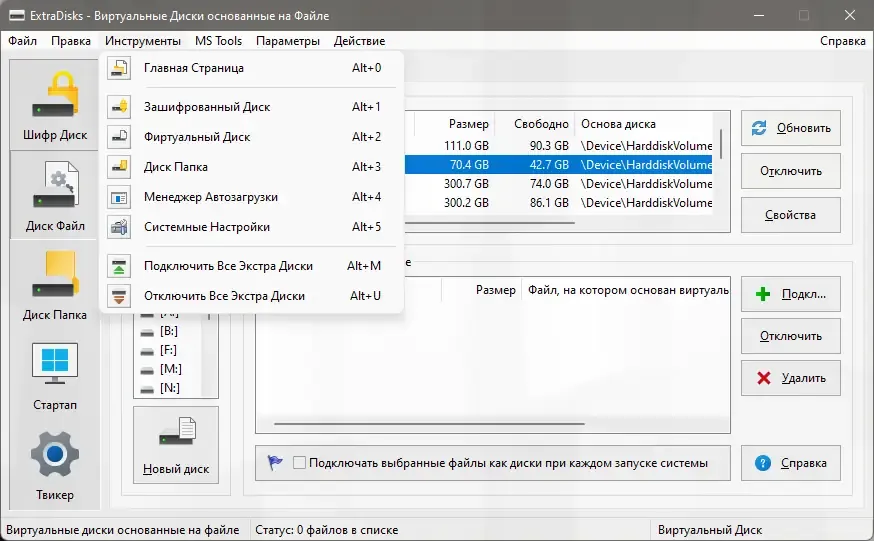Click the Удалить button
The width and height of the screenshot is (874, 541).
pos(790,378)
